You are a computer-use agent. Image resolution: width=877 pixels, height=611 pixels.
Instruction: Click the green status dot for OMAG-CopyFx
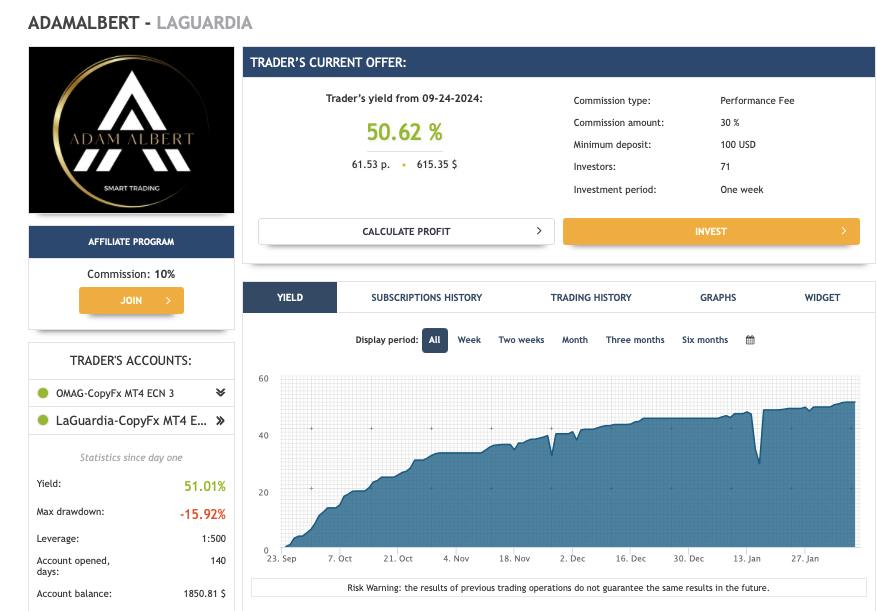(43, 393)
